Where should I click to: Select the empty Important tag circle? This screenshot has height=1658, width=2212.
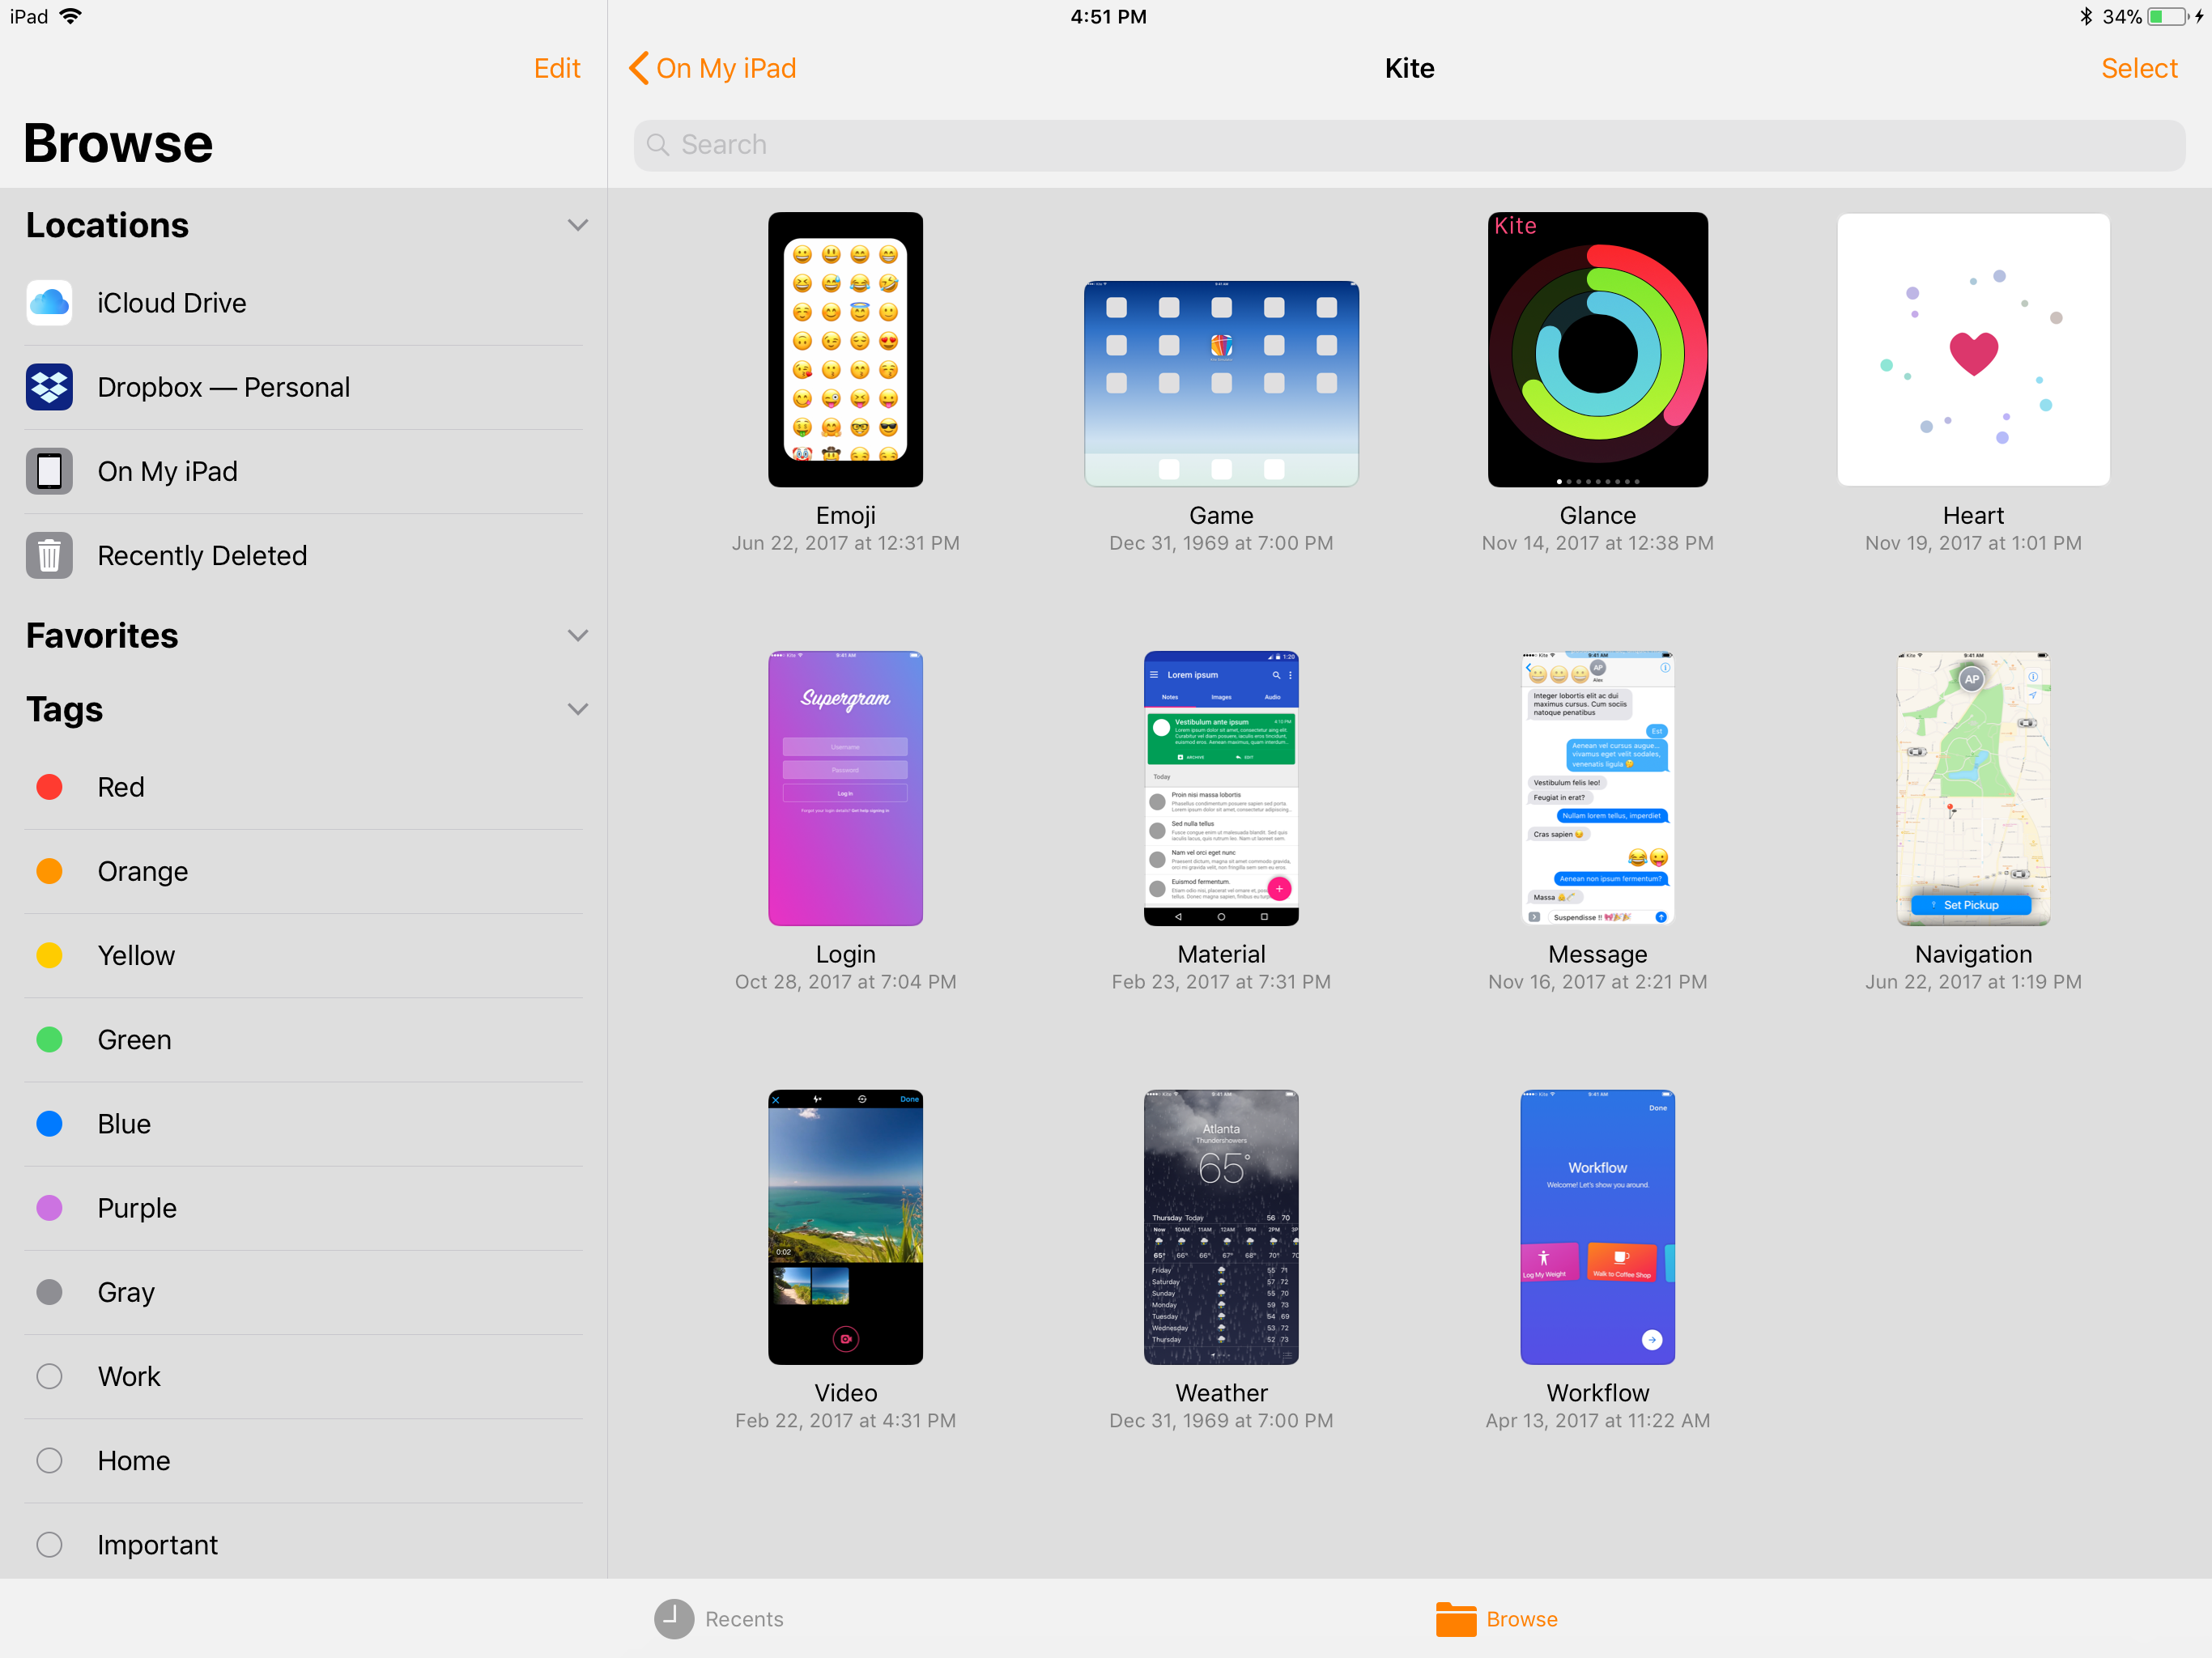click(49, 1544)
